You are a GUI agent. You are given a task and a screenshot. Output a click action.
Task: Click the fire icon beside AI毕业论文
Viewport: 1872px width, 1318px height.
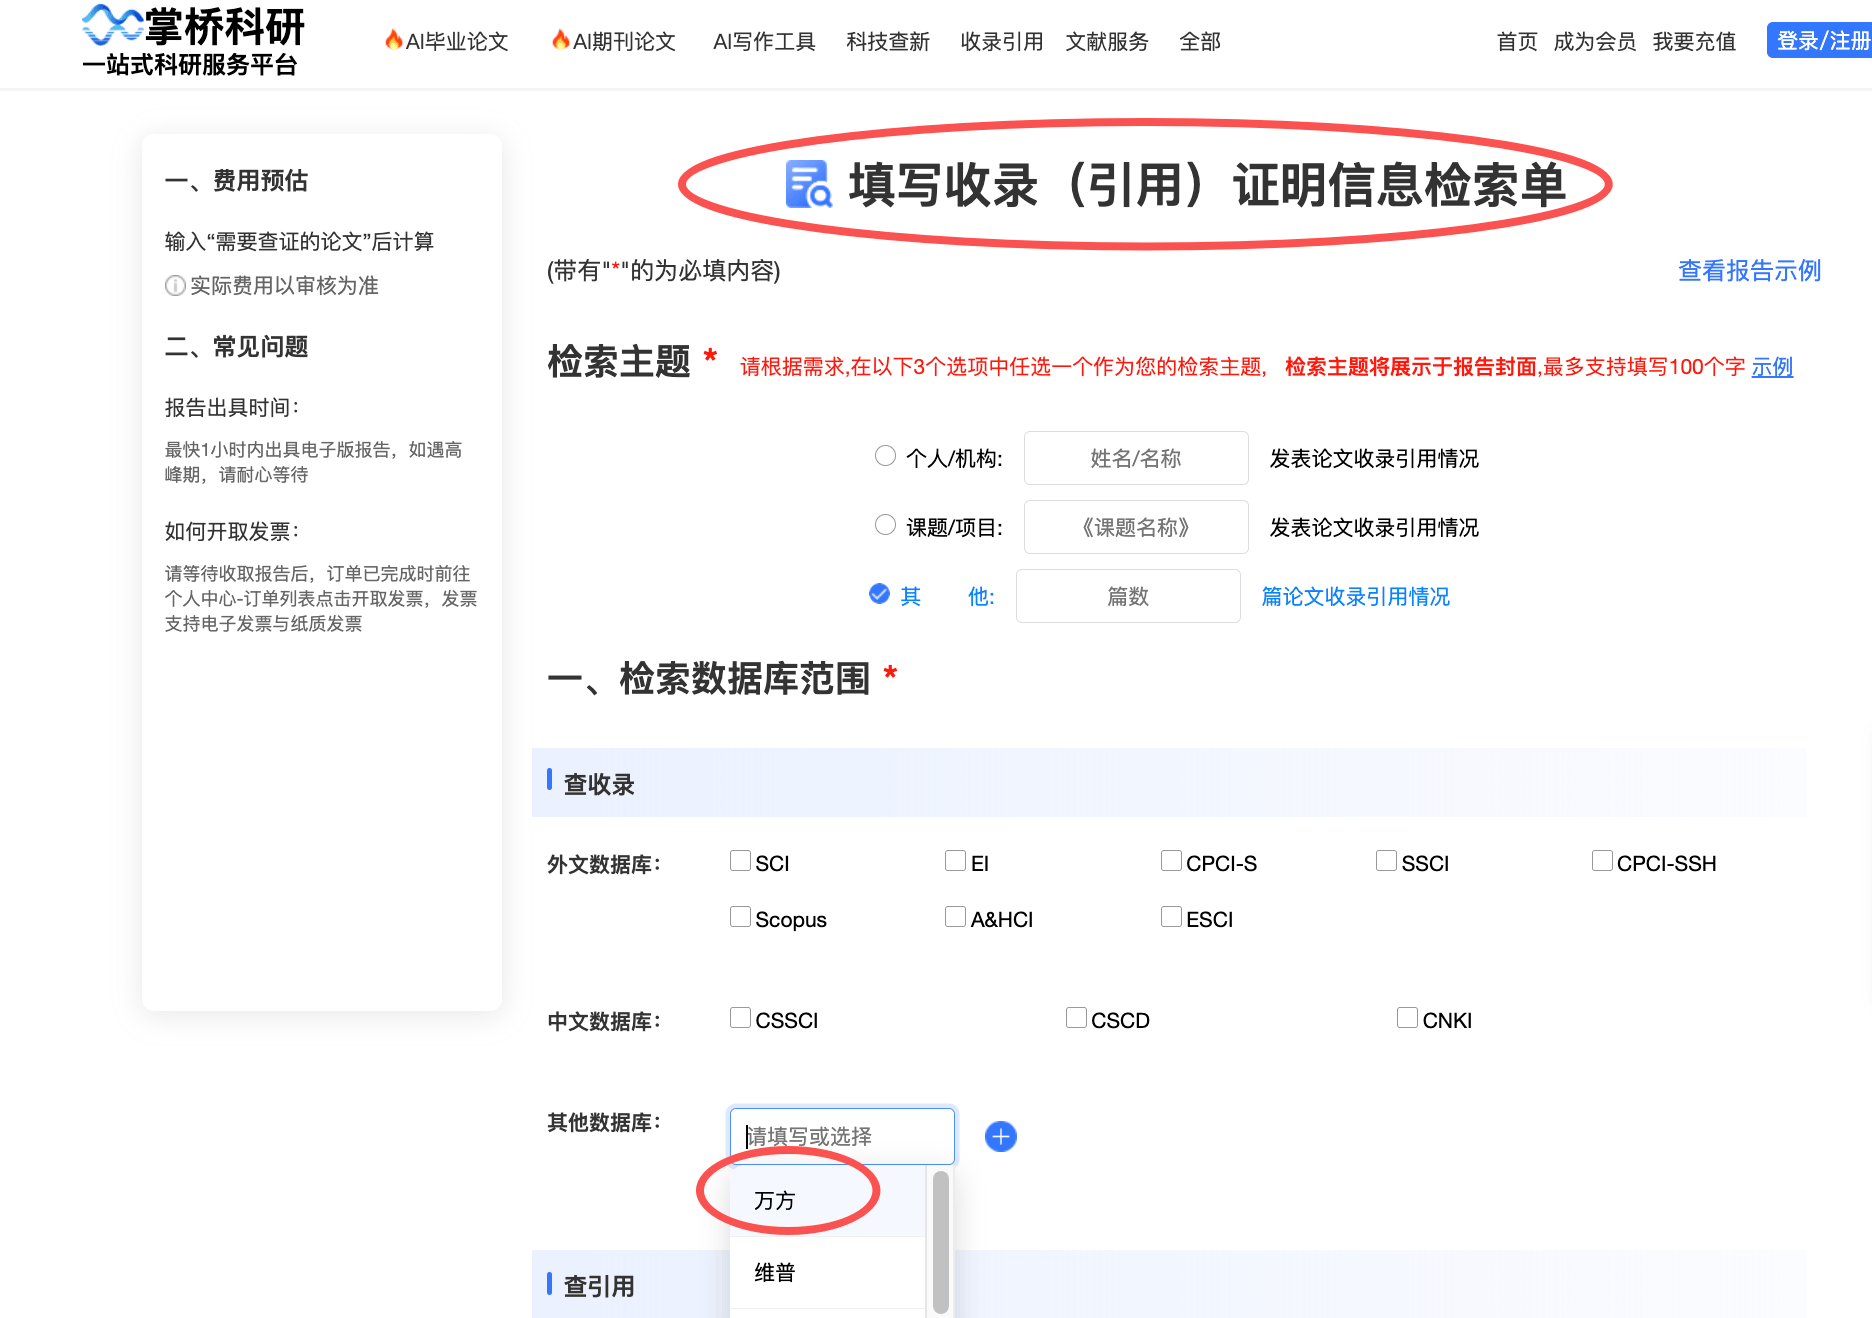point(396,40)
